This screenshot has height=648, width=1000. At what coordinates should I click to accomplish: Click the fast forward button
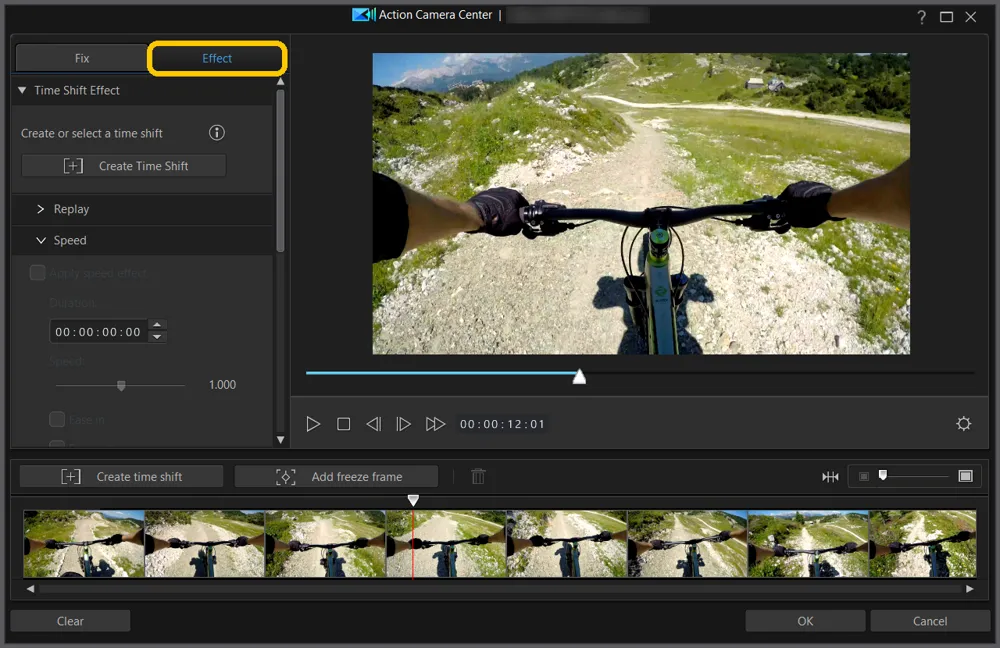(x=435, y=424)
